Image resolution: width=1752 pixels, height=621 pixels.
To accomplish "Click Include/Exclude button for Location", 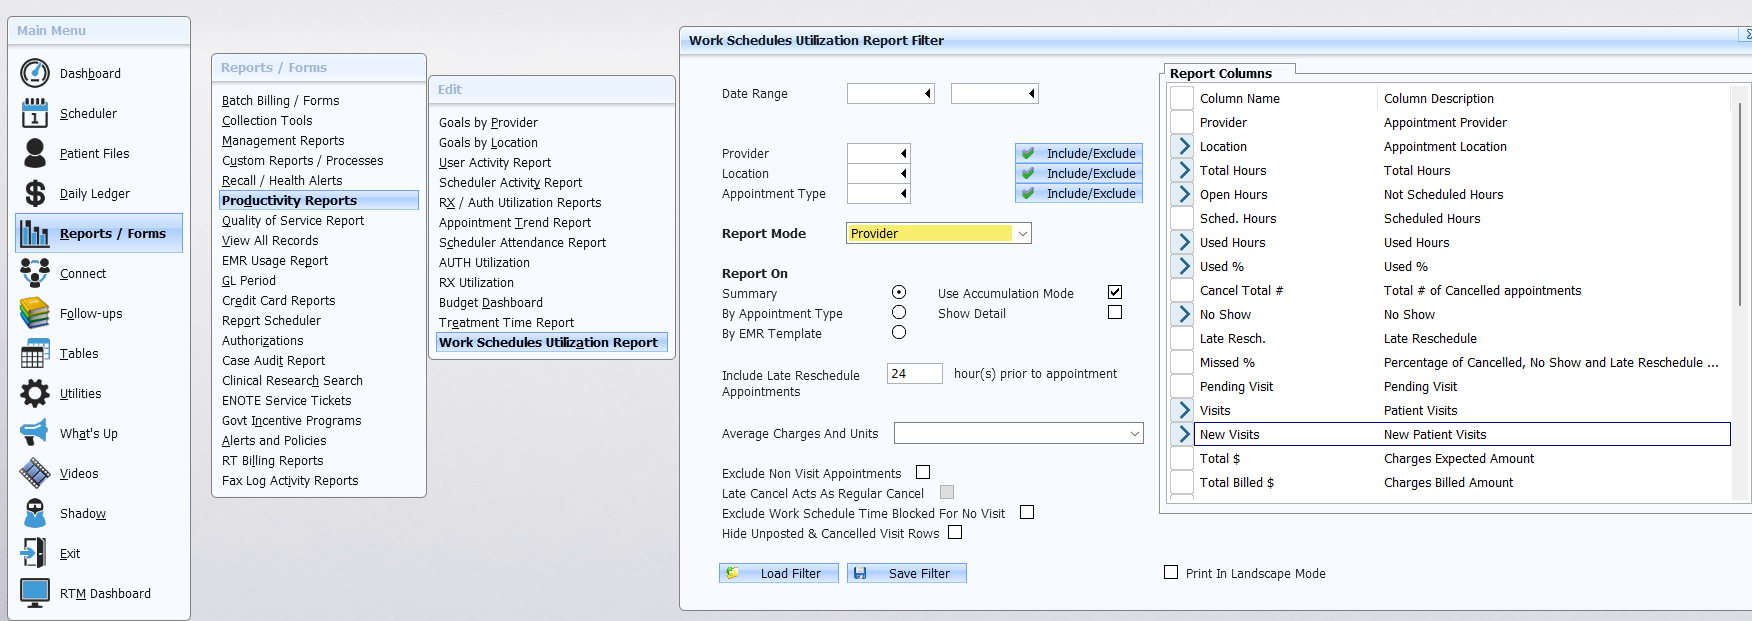I will point(1079,173).
